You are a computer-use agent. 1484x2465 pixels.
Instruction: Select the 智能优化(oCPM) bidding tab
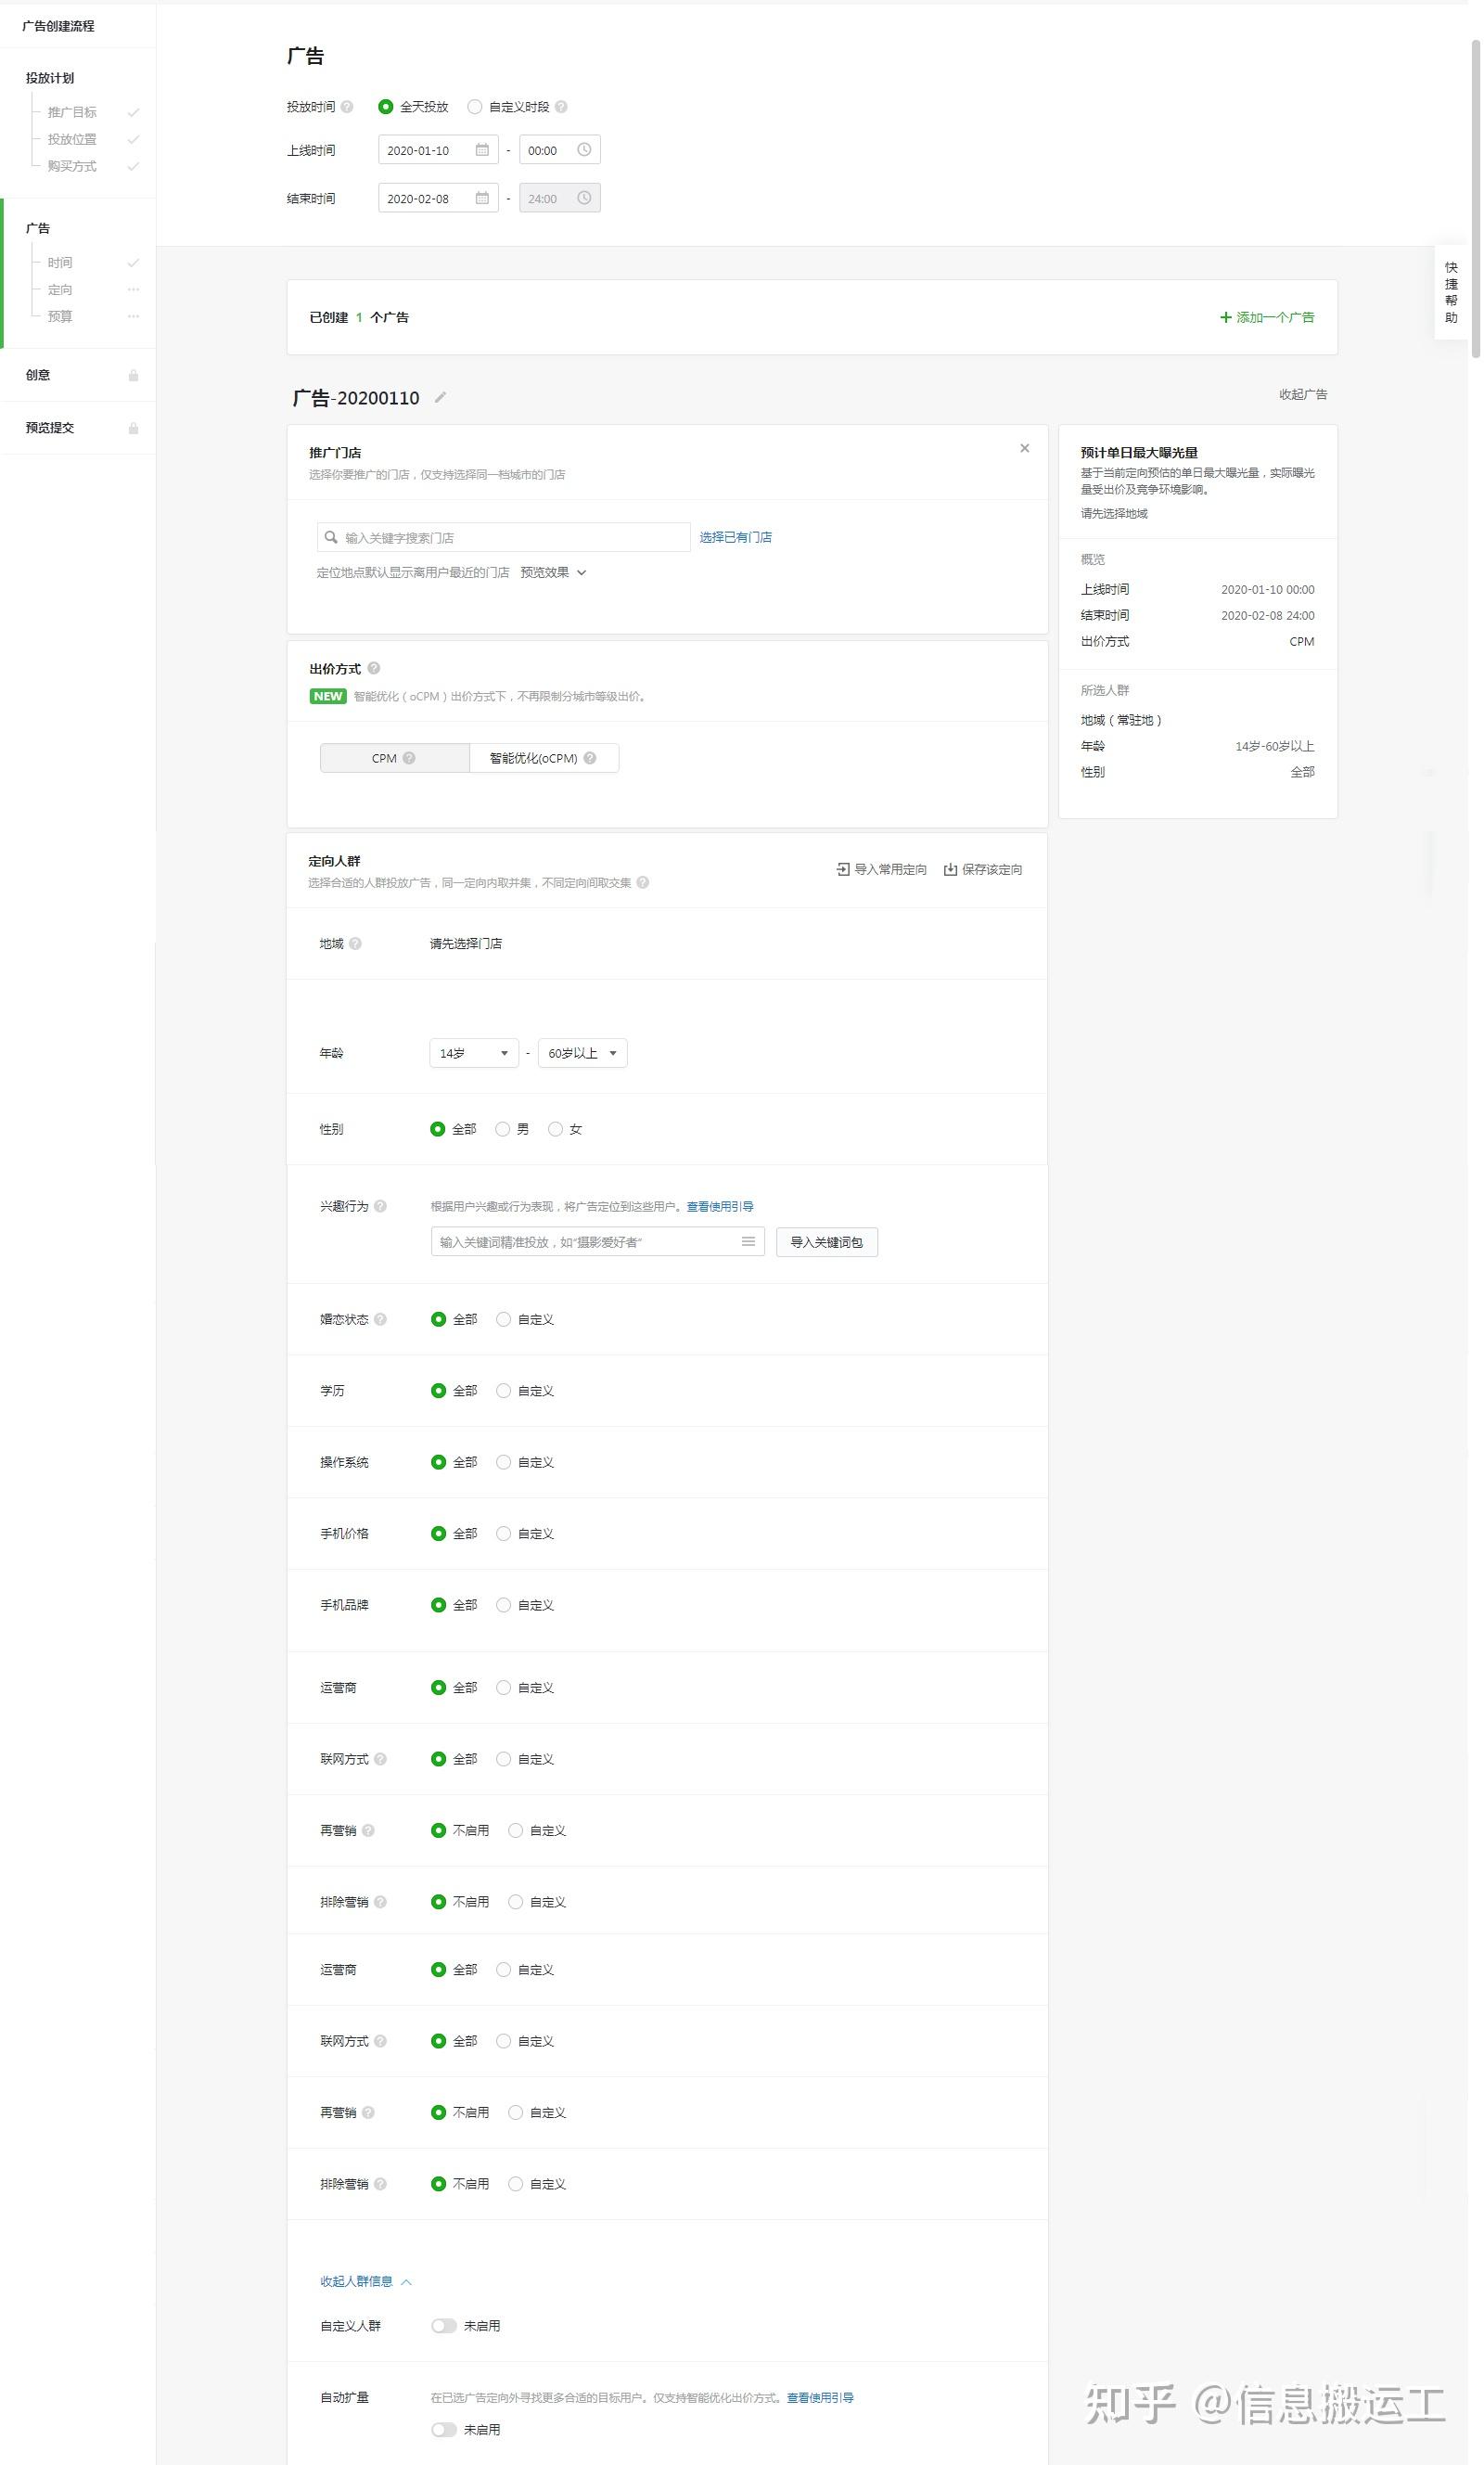point(544,758)
